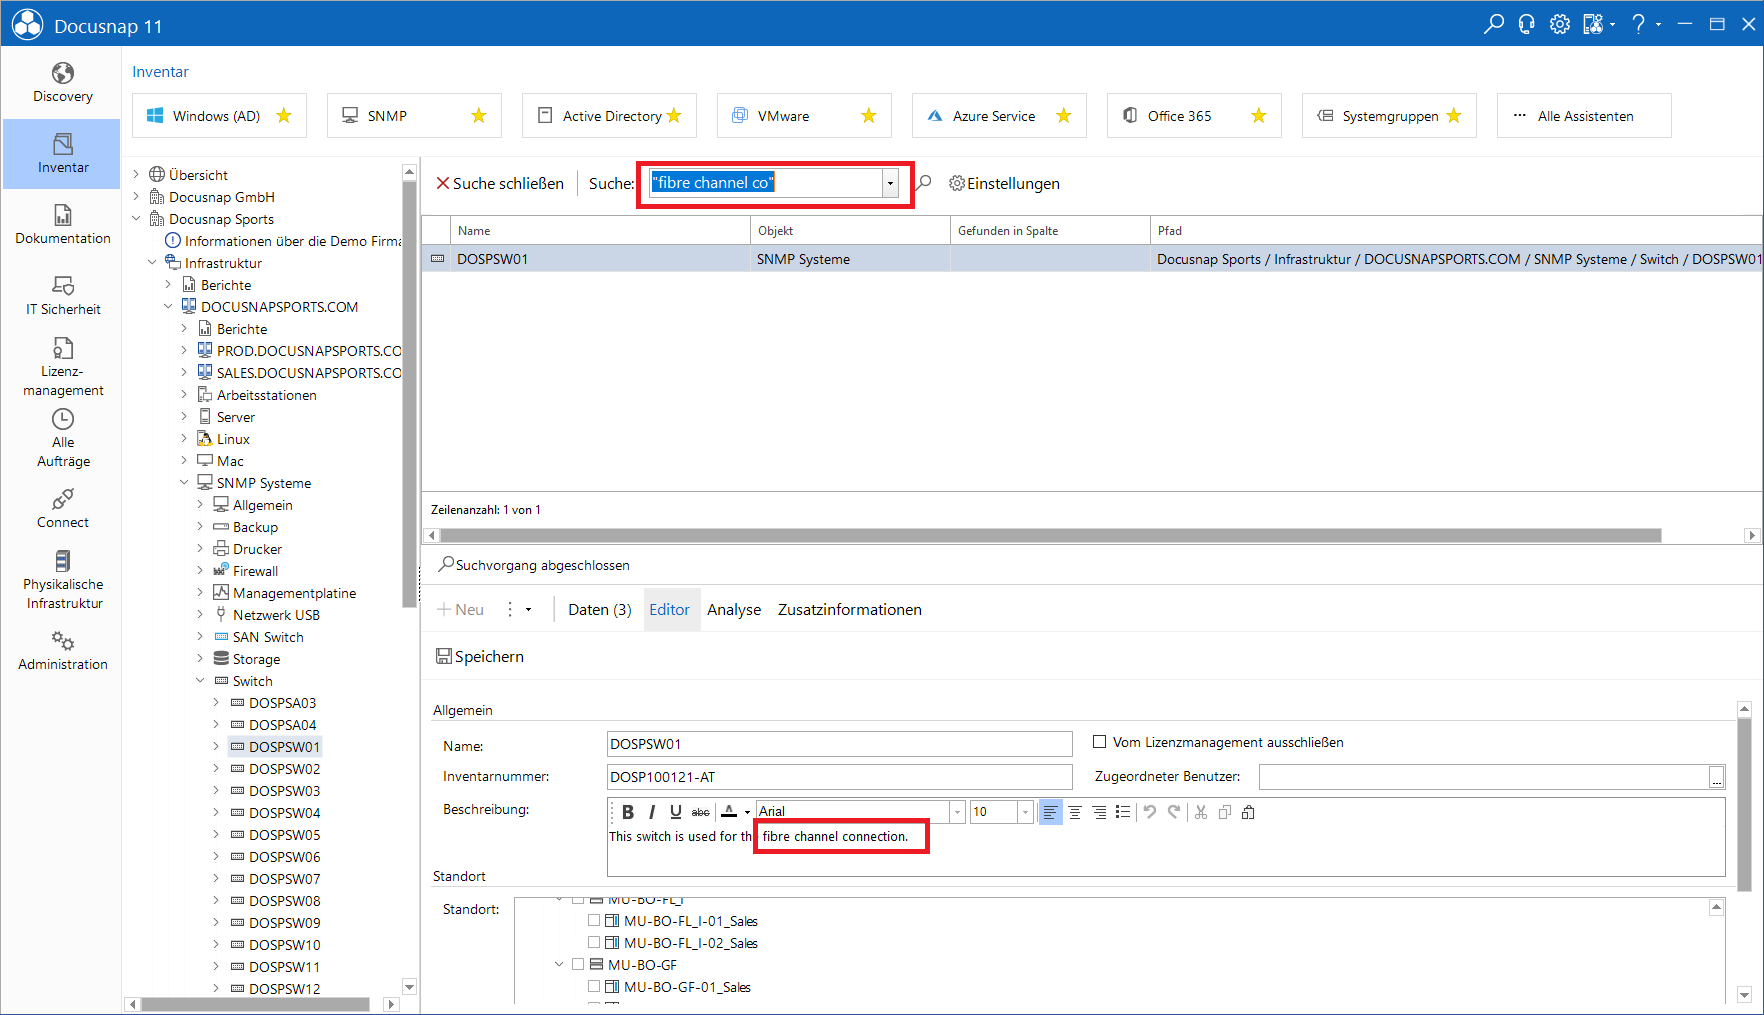The height and width of the screenshot is (1015, 1764).
Task: Toggle the favorite star on the VMware assistant
Action: [869, 116]
